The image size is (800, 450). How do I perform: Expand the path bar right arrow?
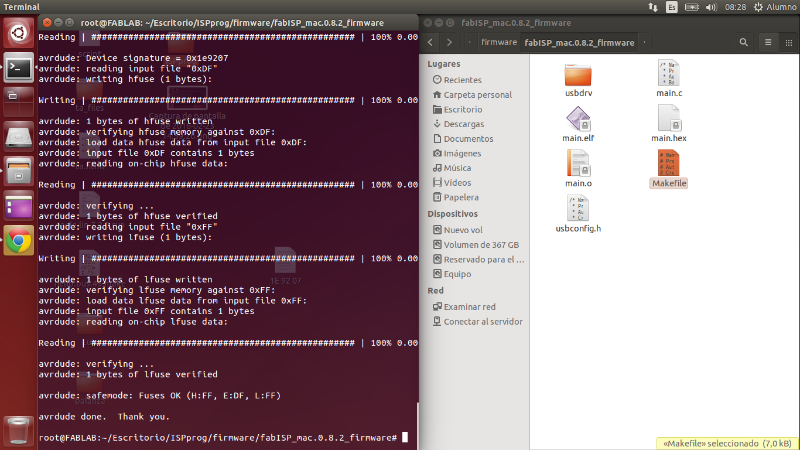644,42
